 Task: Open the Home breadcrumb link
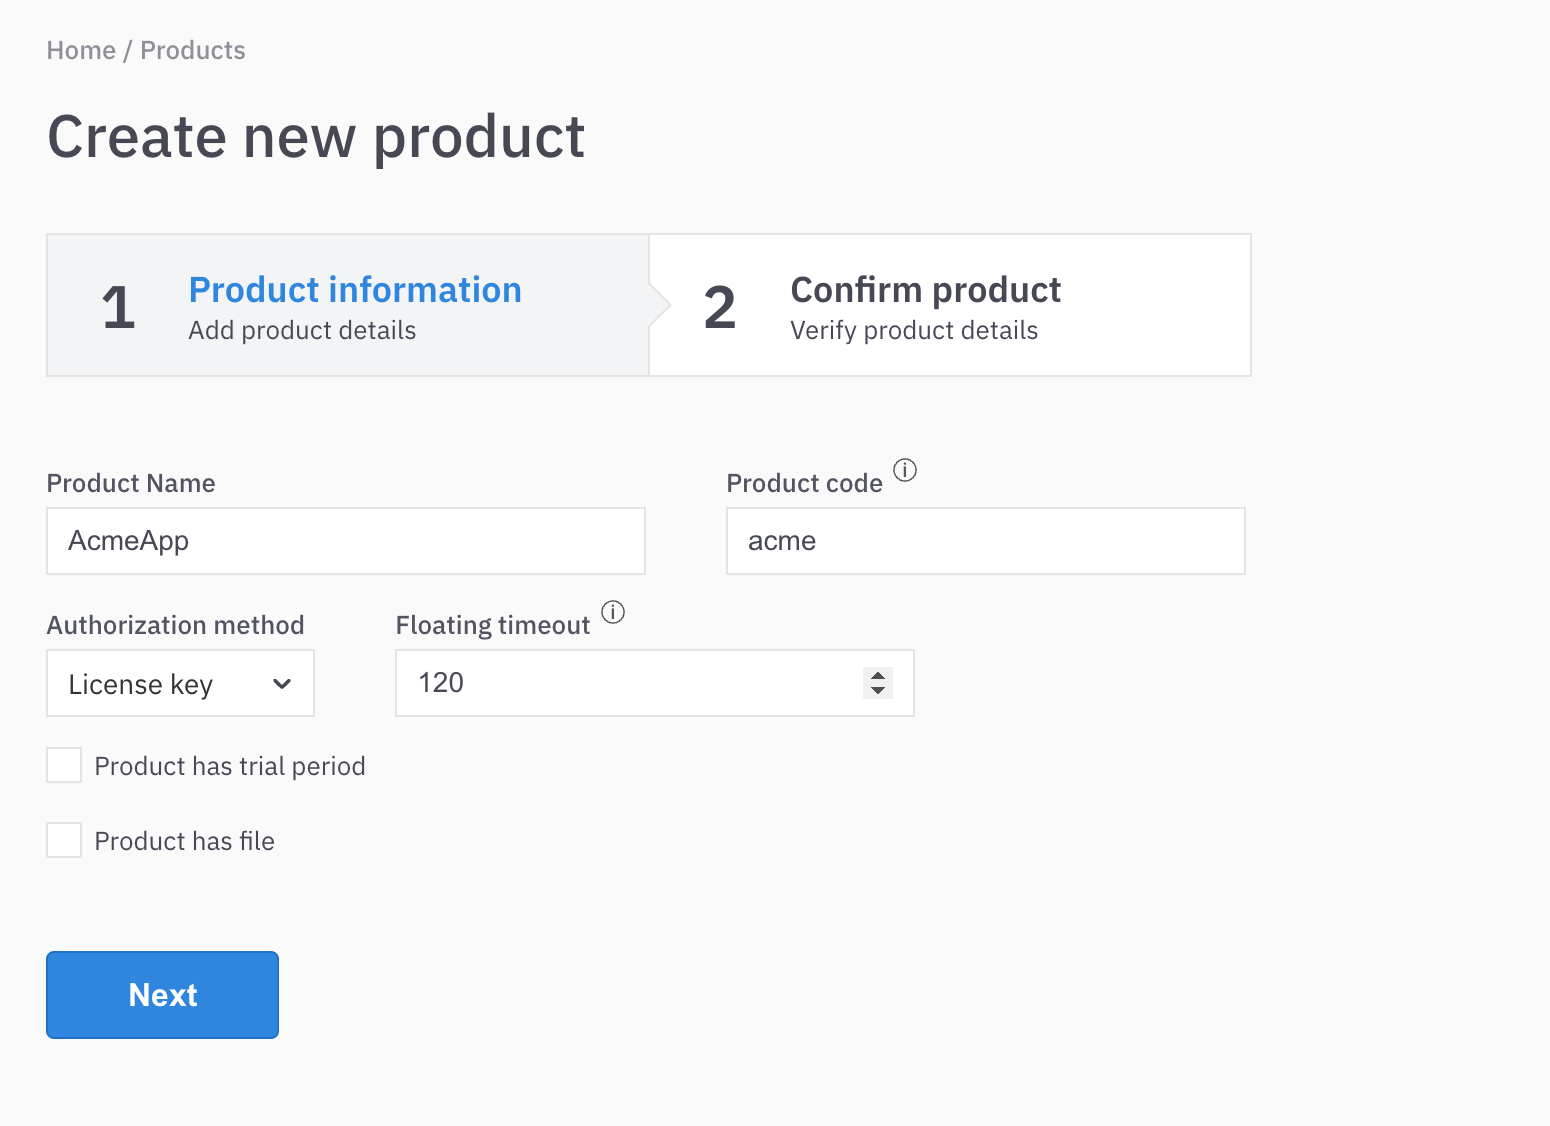point(81,50)
